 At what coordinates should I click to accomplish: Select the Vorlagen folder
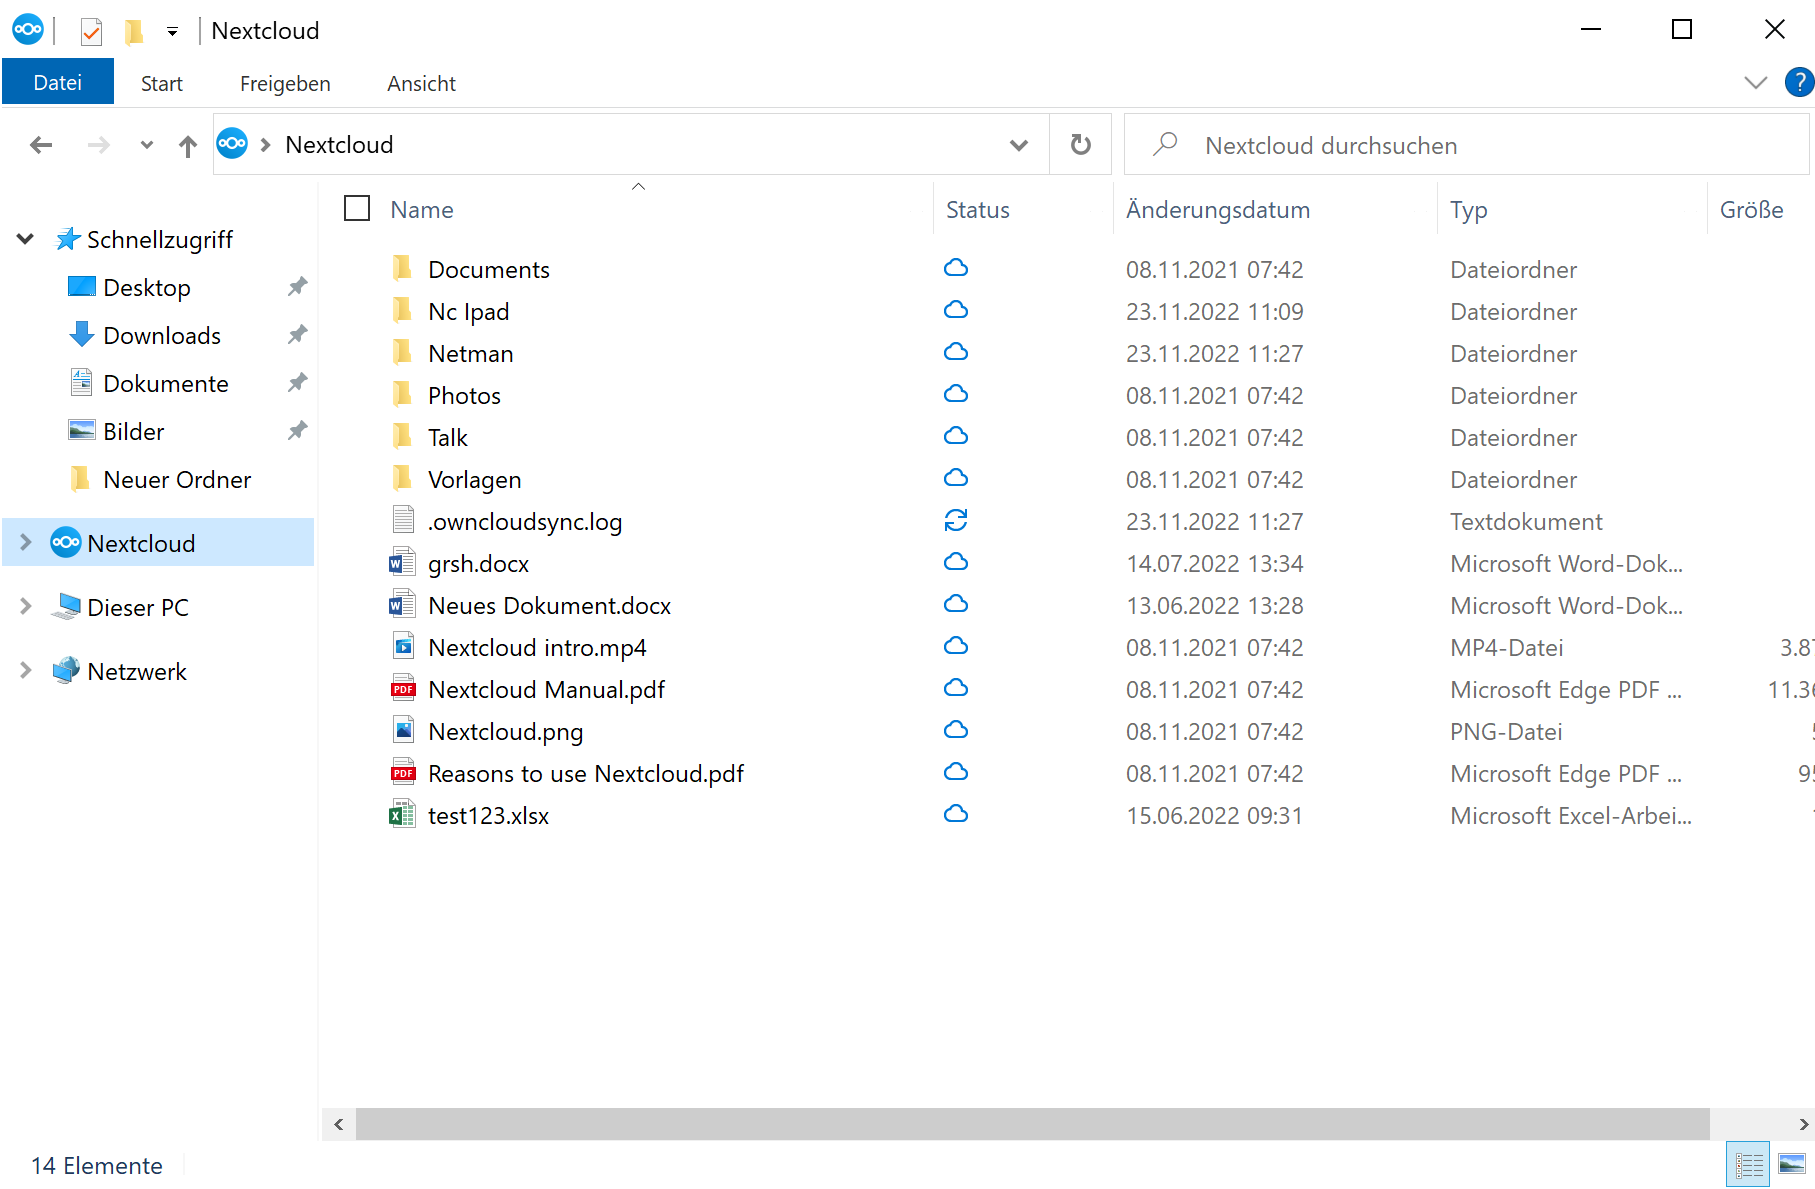474,480
